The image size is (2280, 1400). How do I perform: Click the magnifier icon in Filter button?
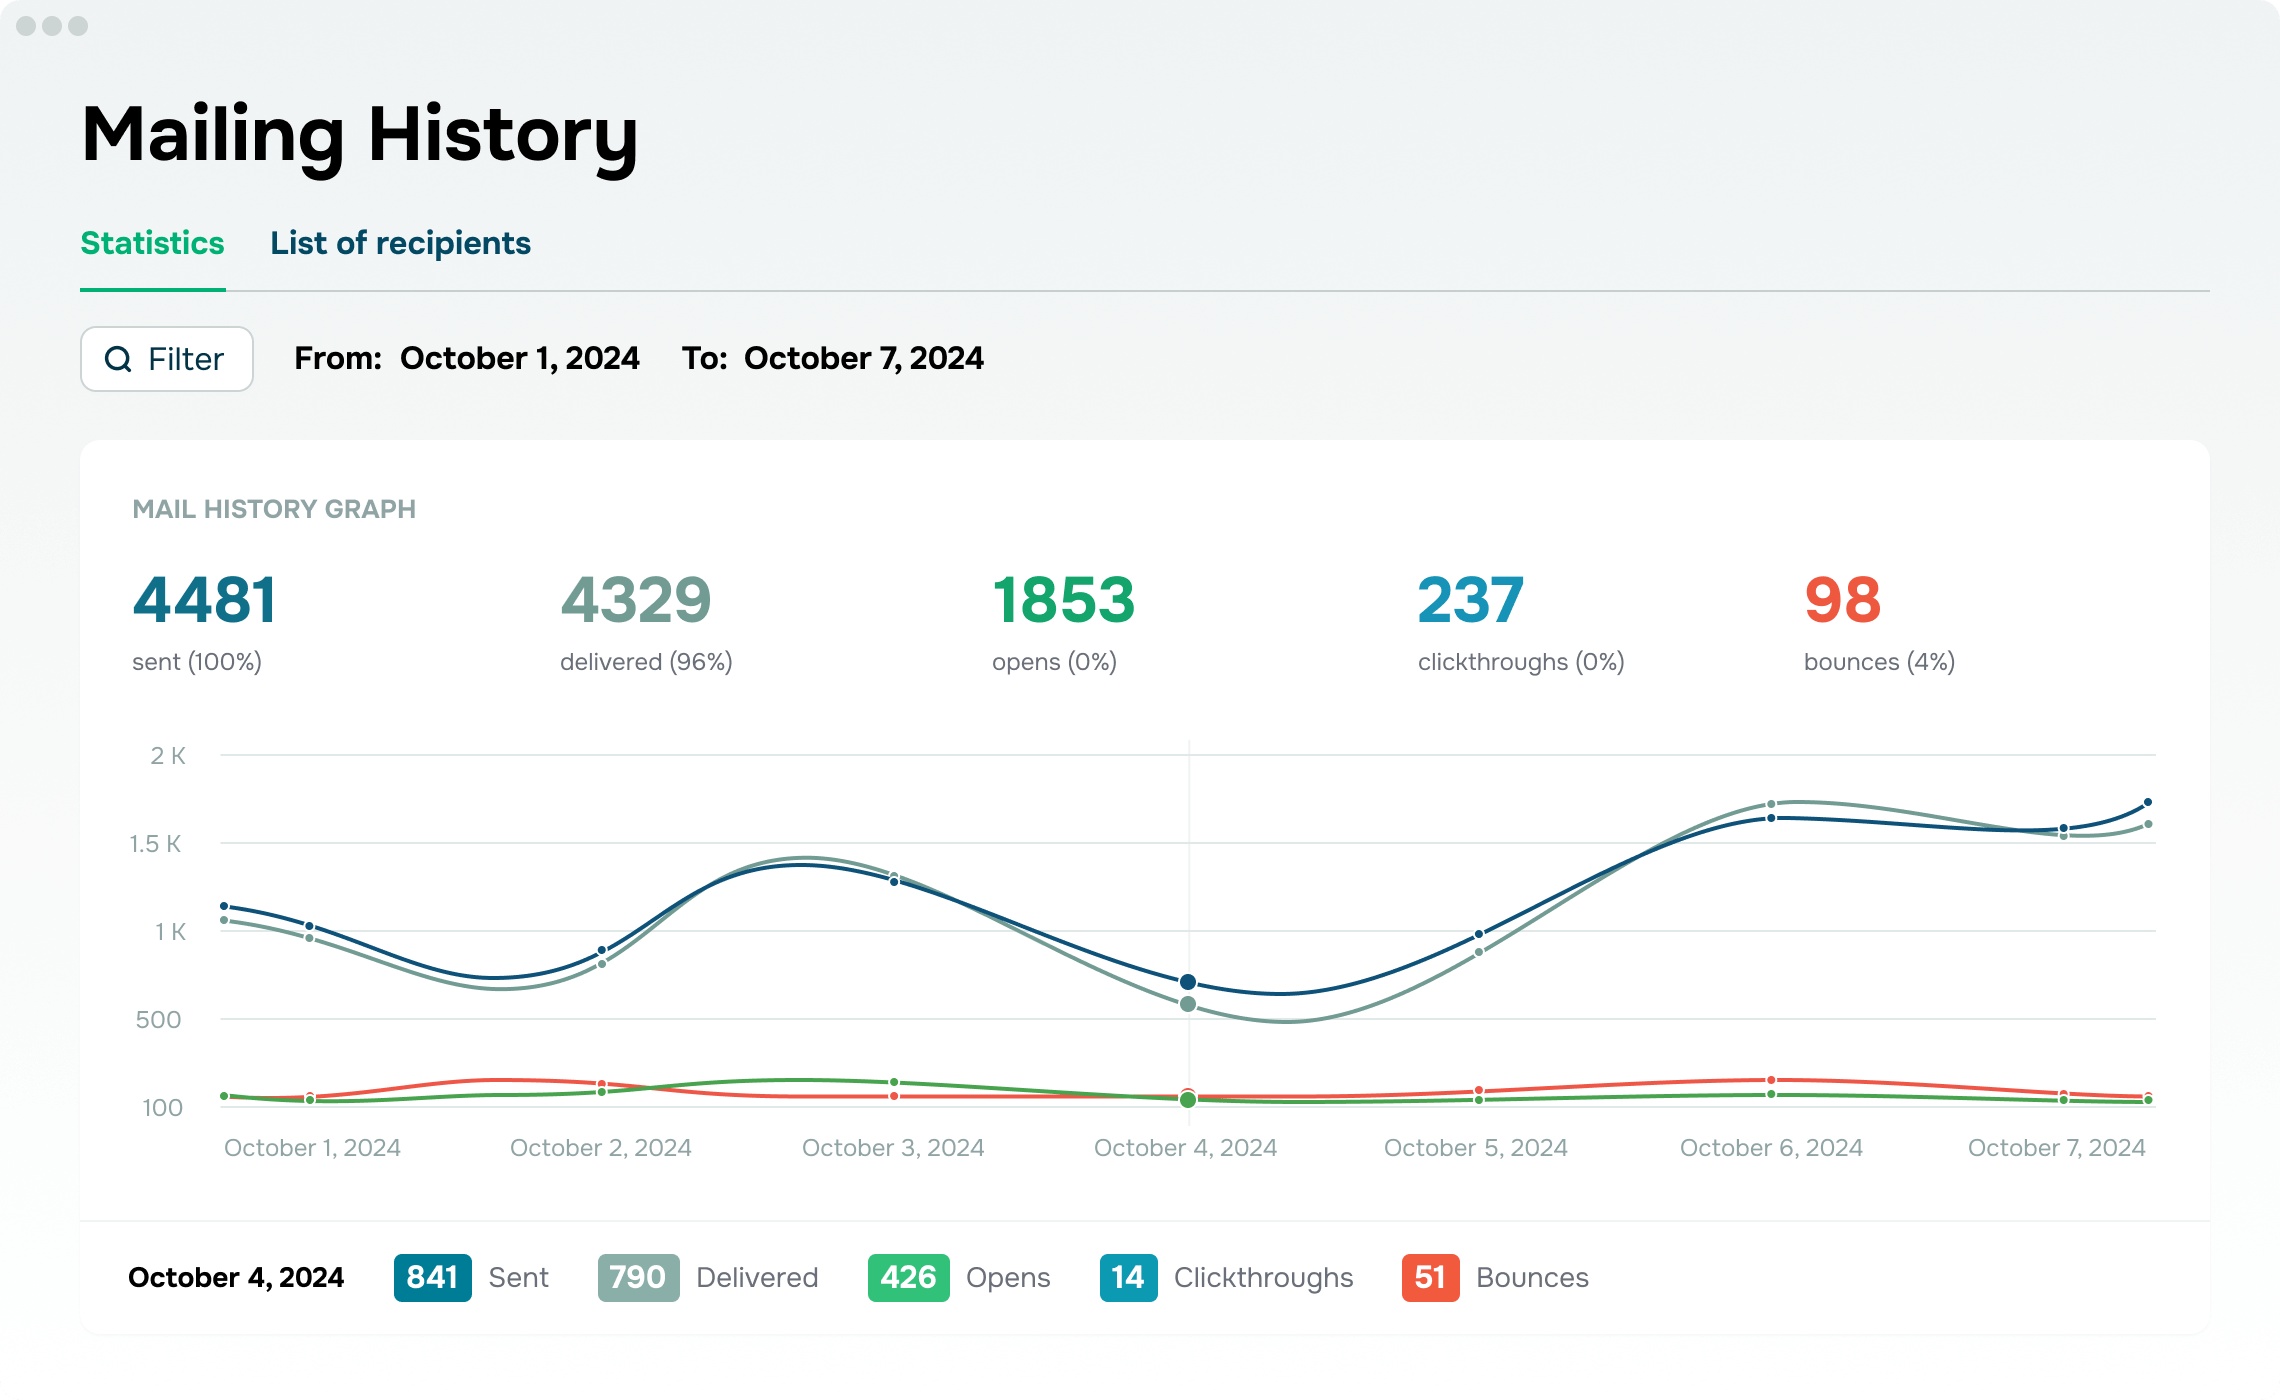pos(118,359)
